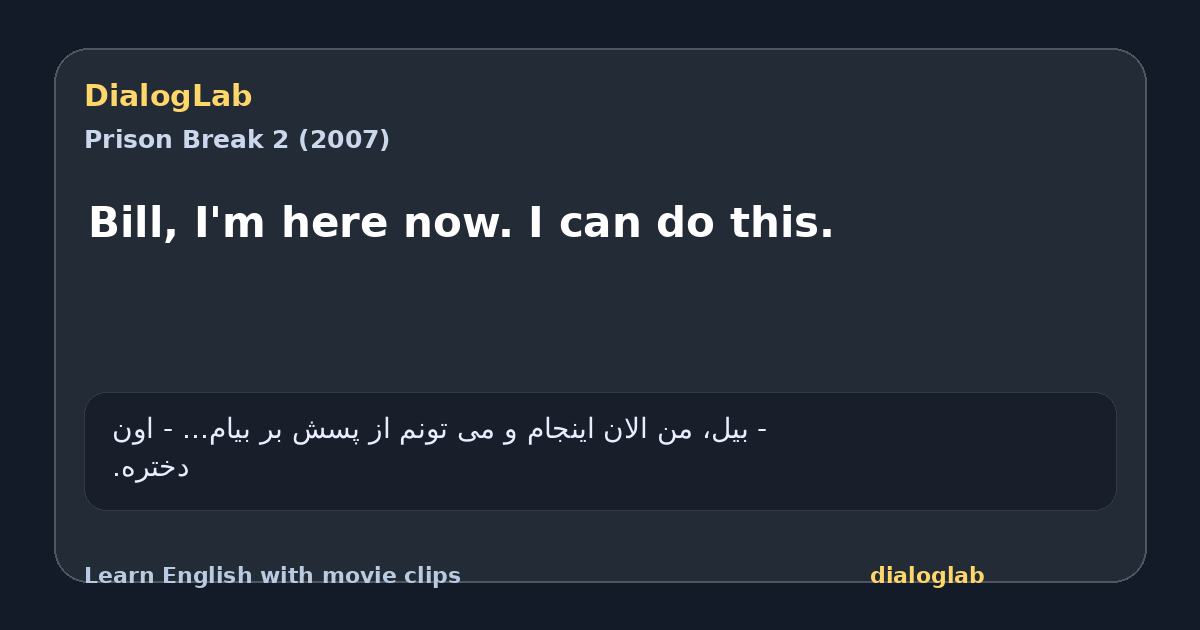Click the DialogLab logo title
Image resolution: width=1200 pixels, height=630 pixels.
[x=168, y=96]
